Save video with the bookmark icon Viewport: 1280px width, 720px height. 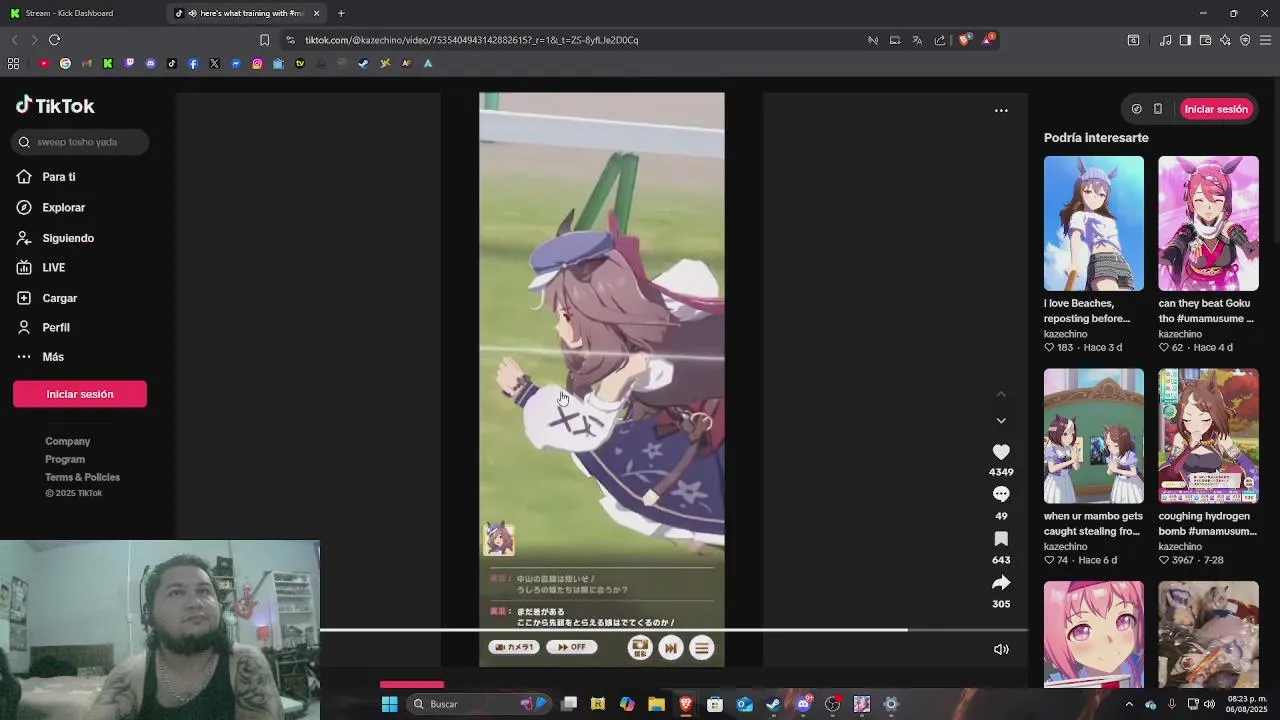coord(1001,538)
